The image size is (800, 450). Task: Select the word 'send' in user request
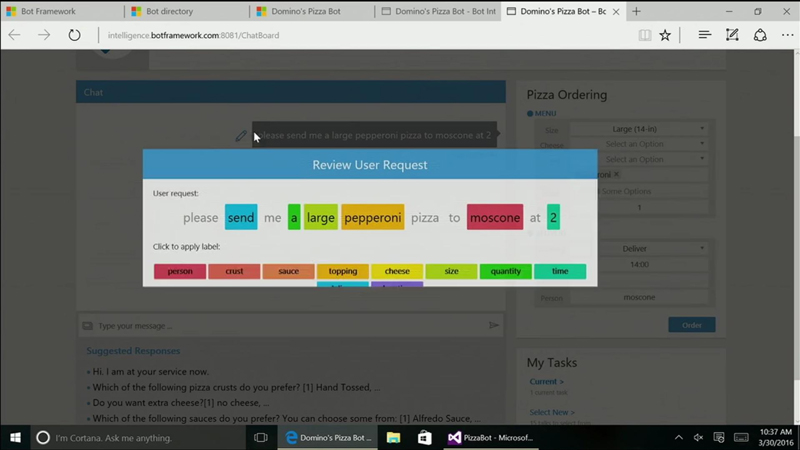point(241,217)
